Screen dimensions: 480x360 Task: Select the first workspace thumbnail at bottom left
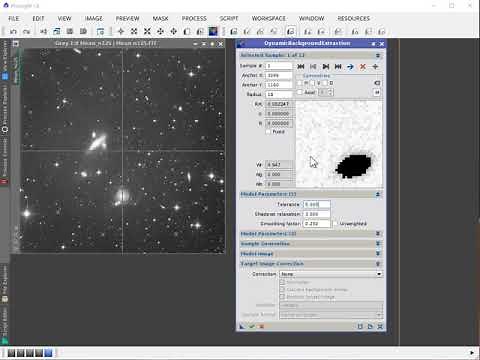coord(11,353)
